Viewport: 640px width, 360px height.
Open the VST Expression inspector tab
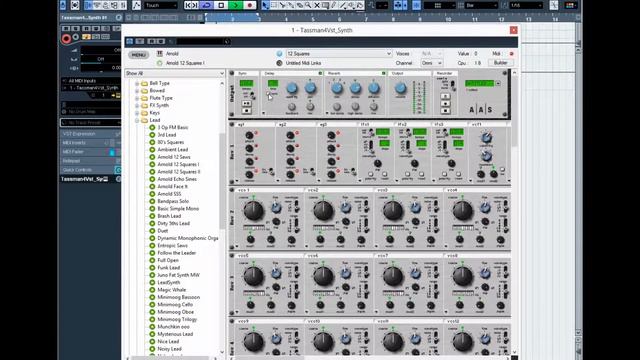coord(91,134)
